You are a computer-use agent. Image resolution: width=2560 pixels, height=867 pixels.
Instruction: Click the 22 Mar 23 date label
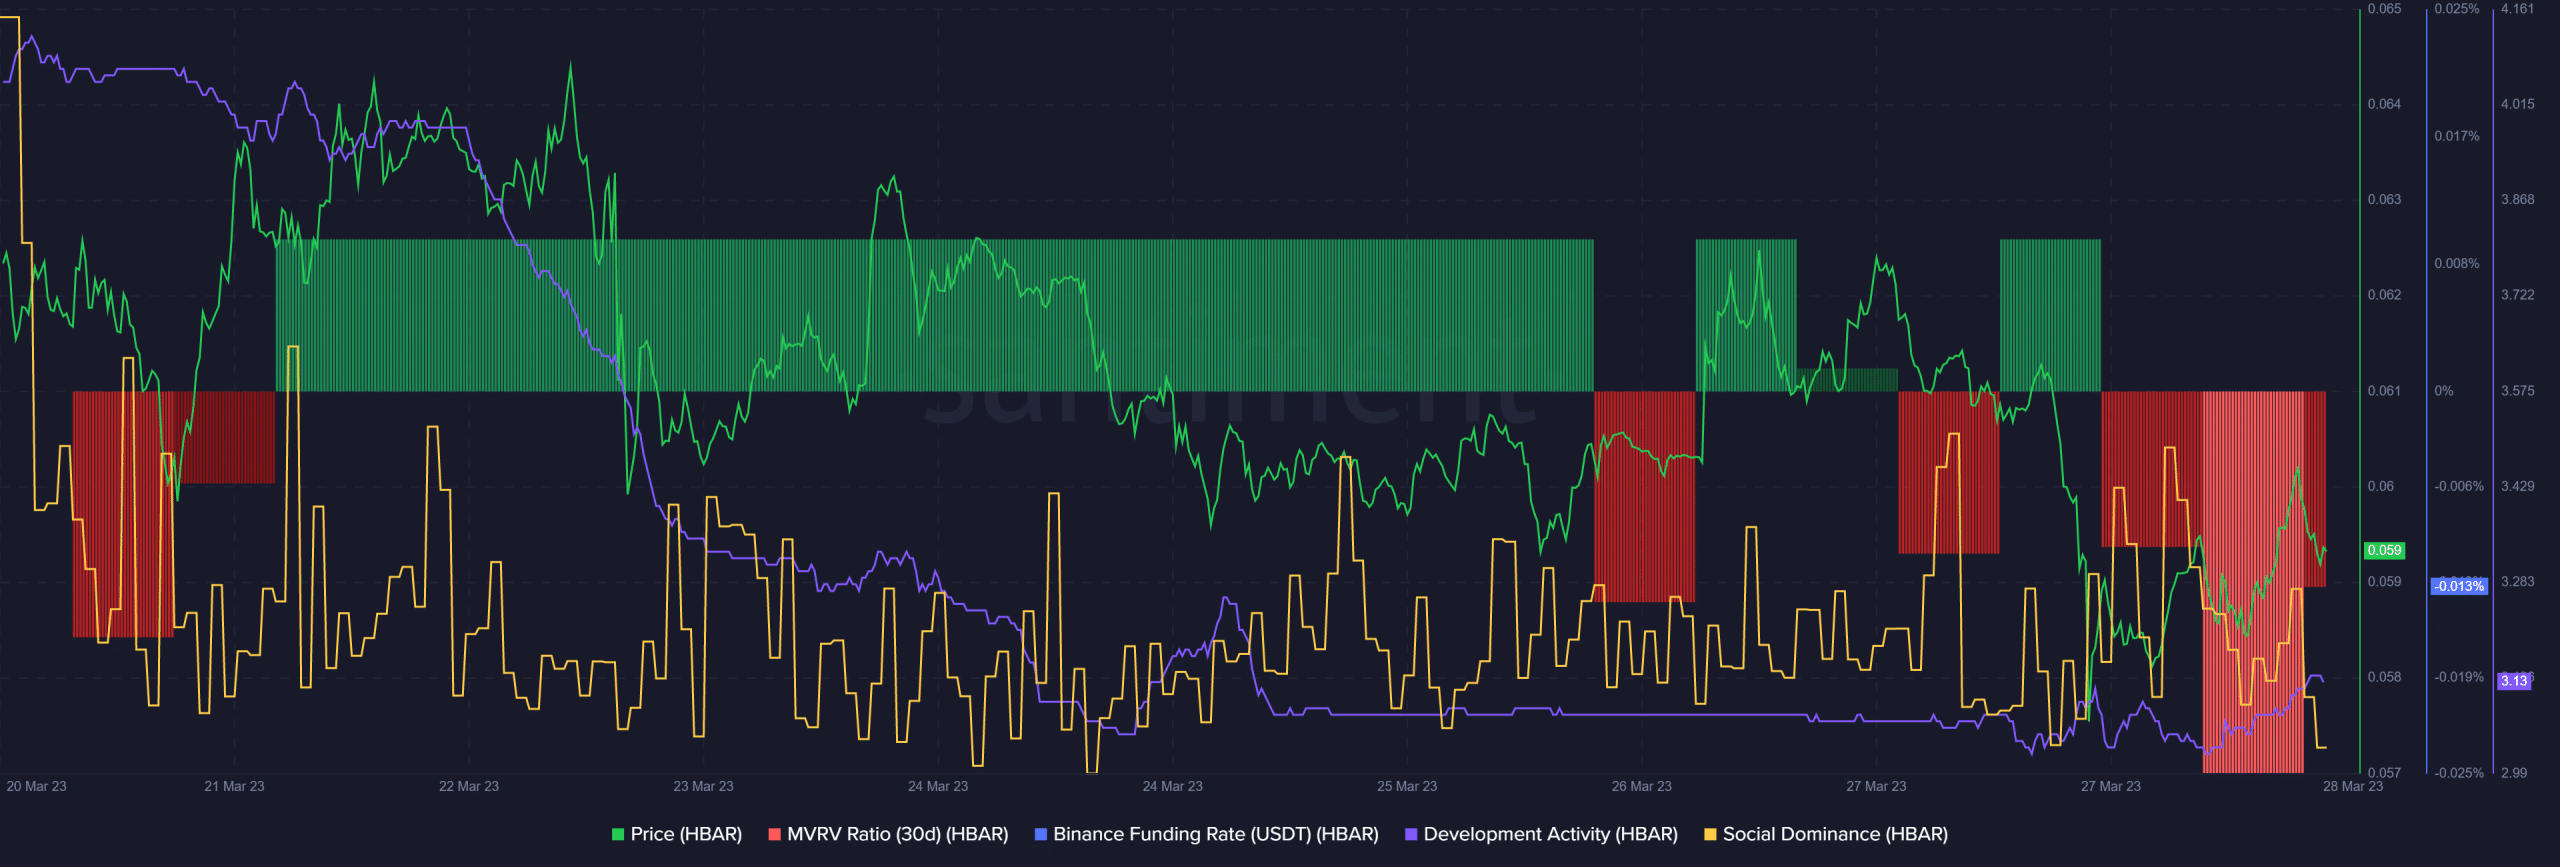469,786
